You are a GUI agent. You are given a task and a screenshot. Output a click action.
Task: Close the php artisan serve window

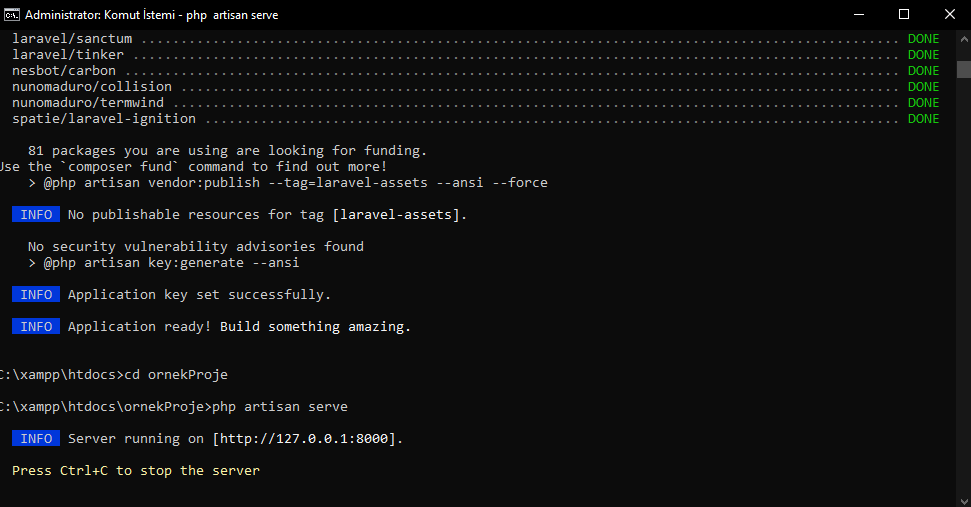tap(949, 14)
